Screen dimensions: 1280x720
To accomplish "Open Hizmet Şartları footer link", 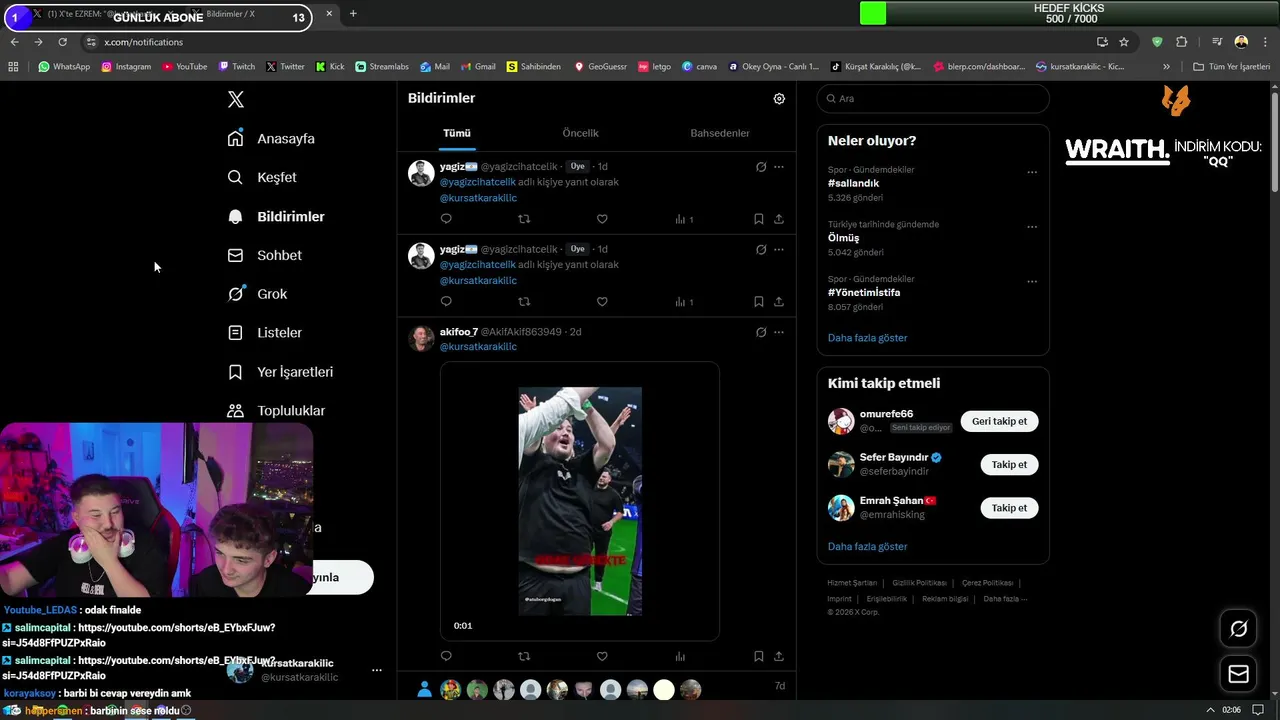I will point(852,583).
